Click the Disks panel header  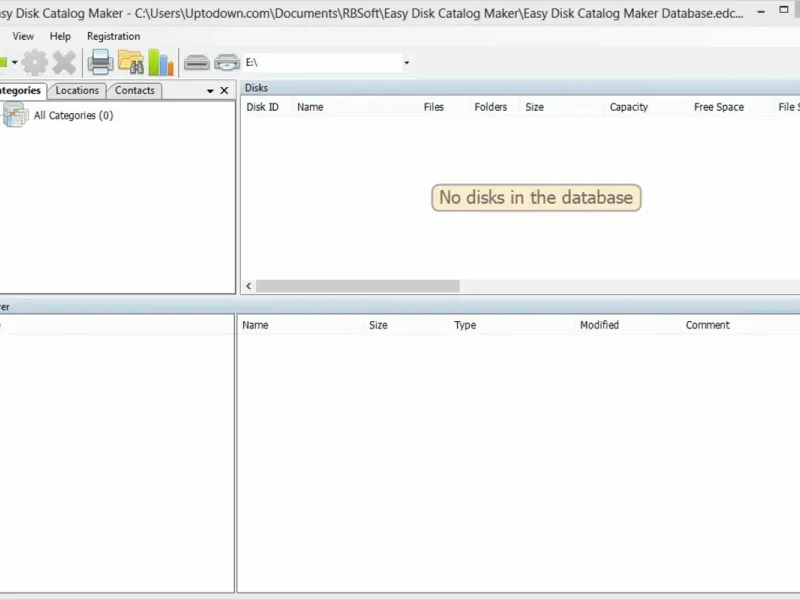point(520,88)
